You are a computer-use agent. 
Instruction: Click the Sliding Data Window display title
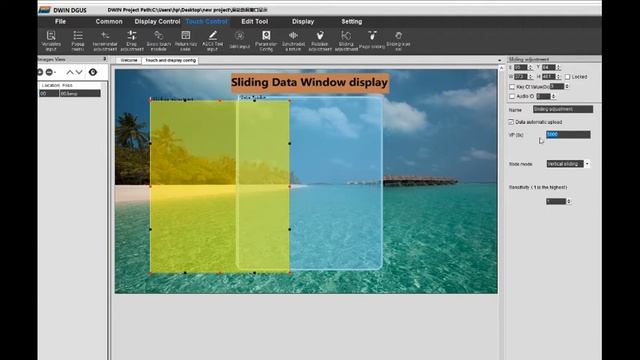point(309,82)
